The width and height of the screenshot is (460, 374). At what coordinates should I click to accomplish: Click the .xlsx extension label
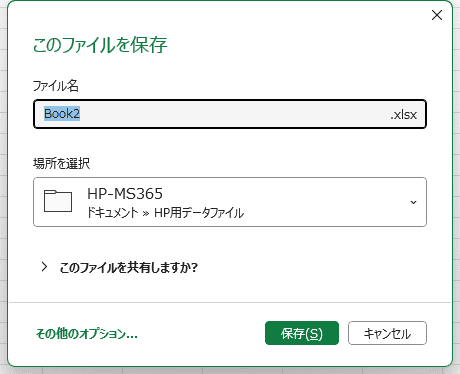tap(404, 115)
